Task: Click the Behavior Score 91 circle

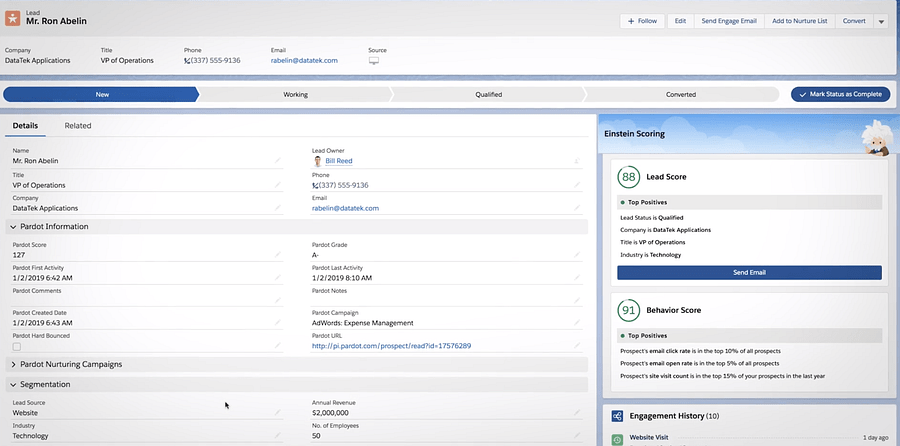Action: [629, 310]
